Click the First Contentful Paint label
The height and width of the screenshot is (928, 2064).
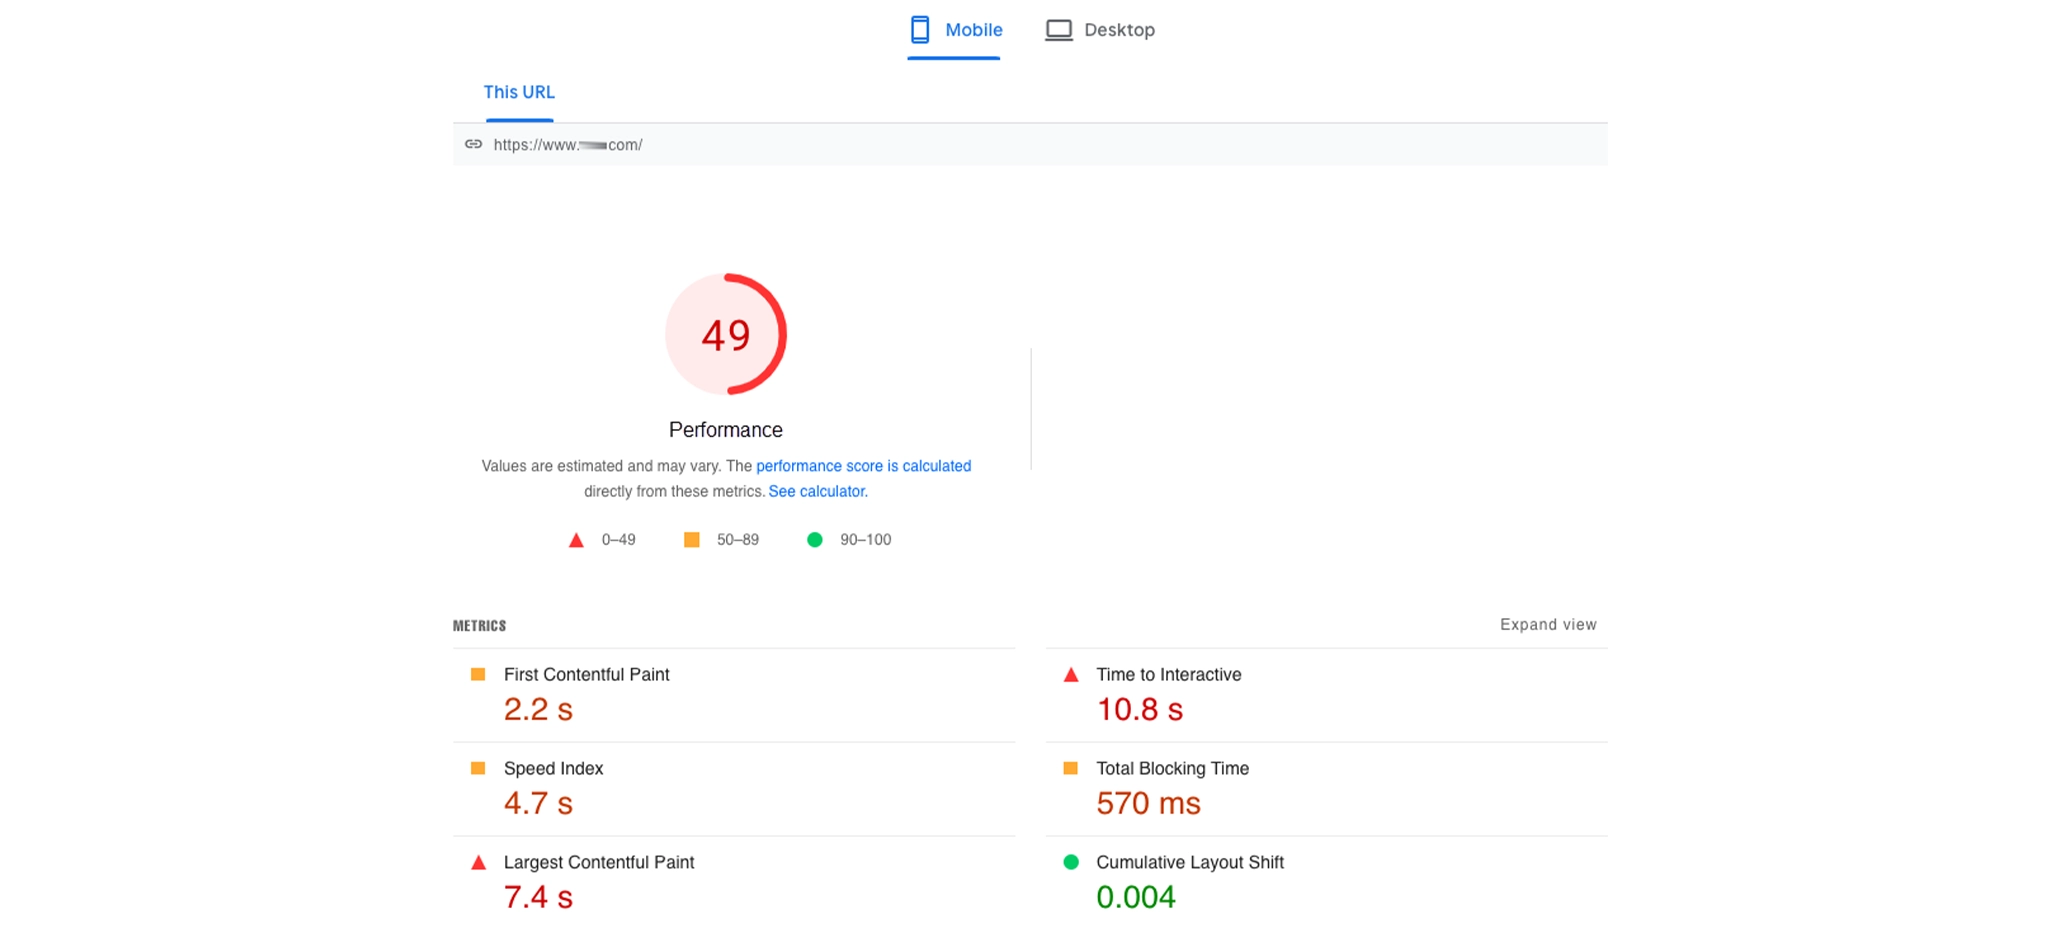(587, 675)
